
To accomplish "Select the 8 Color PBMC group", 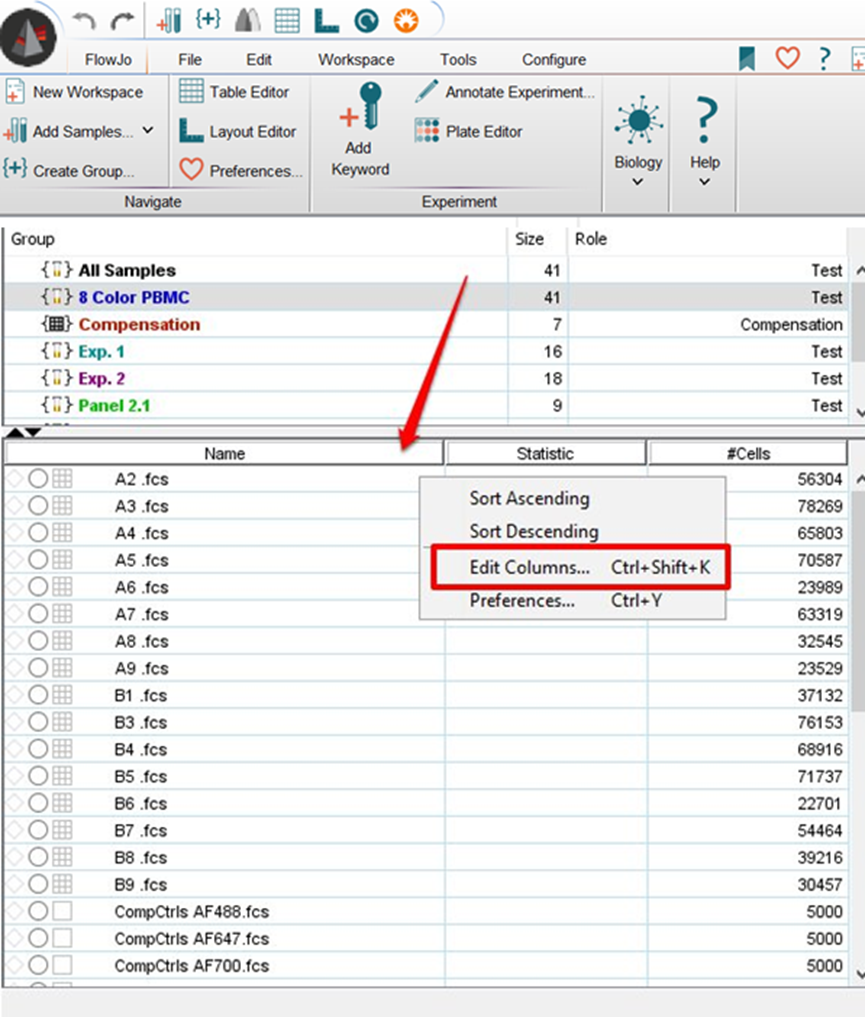I will coord(134,297).
